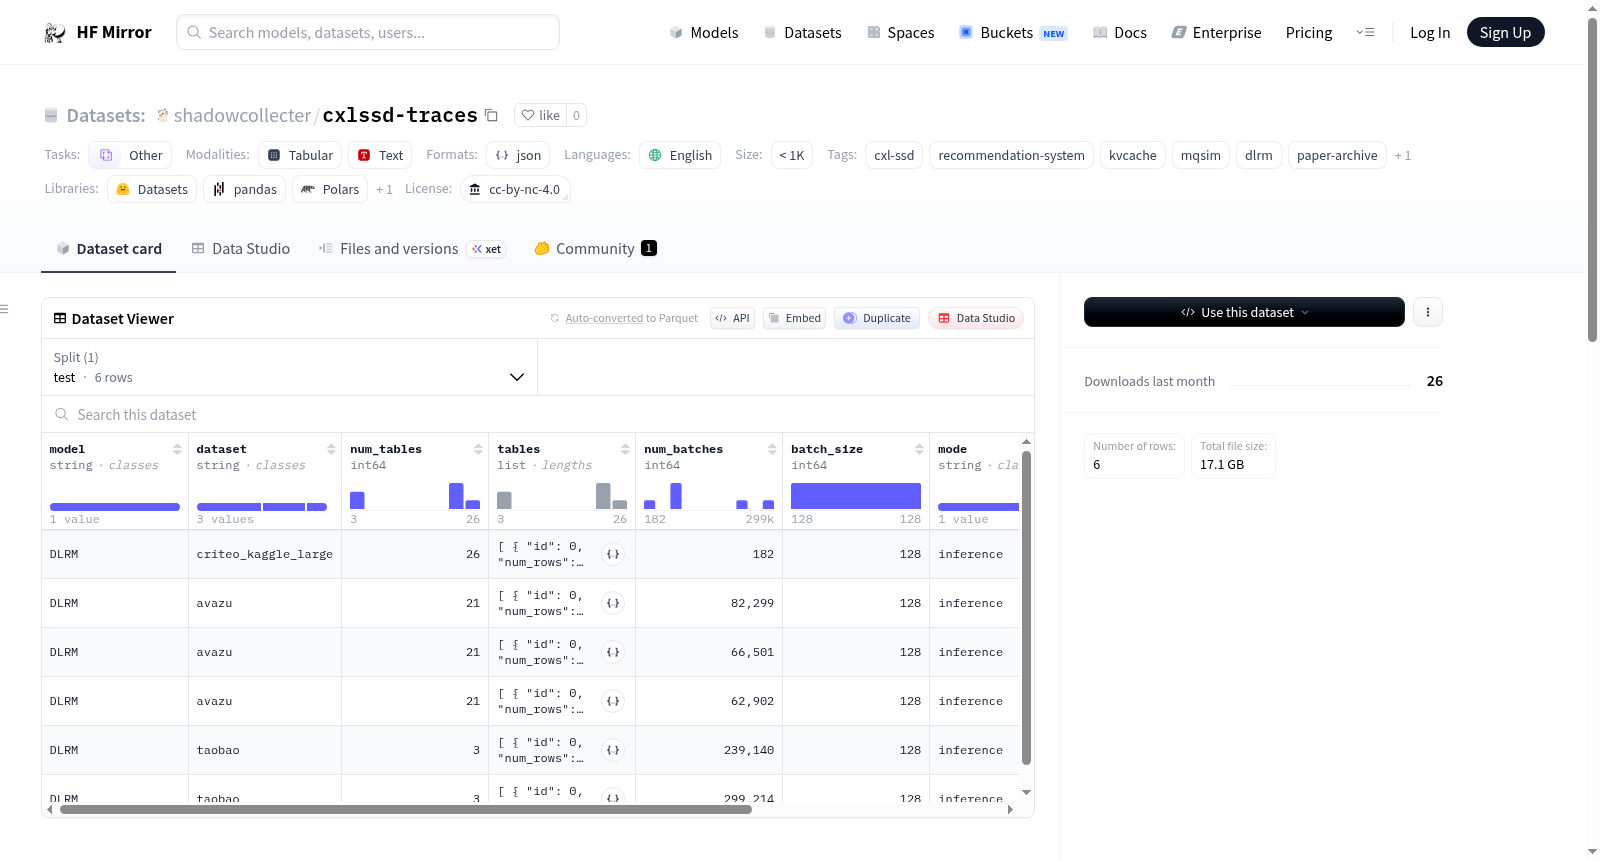
Task: Sort by the batch_size column
Action: click(x=919, y=449)
